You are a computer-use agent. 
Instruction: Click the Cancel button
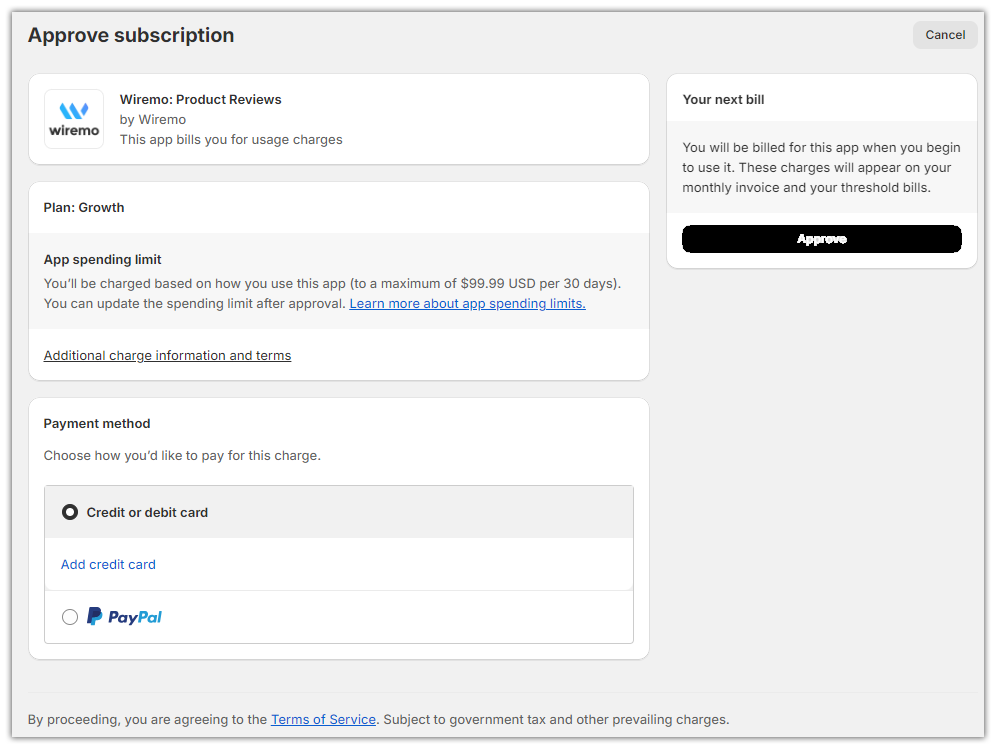(945, 35)
